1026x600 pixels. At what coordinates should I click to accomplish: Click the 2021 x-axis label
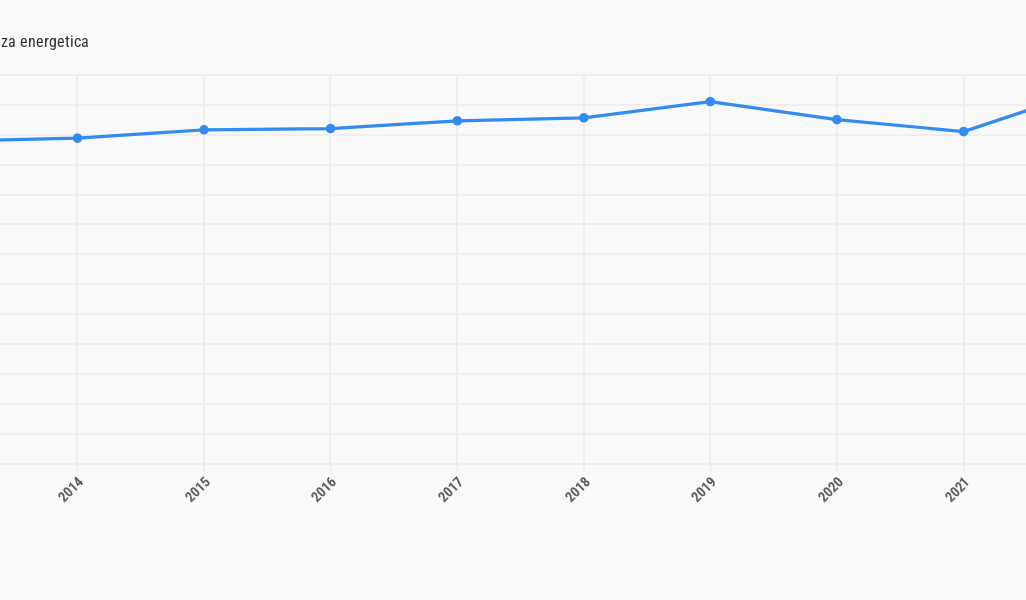pyautogui.click(x=957, y=489)
